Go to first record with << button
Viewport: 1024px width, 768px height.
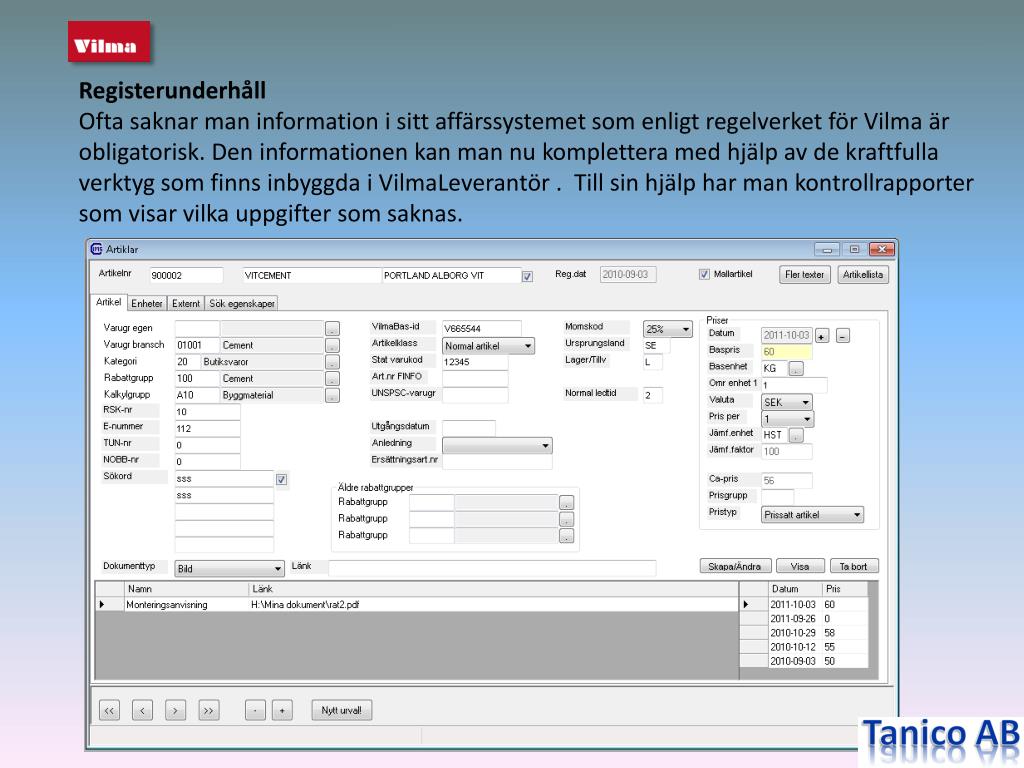tap(109, 711)
